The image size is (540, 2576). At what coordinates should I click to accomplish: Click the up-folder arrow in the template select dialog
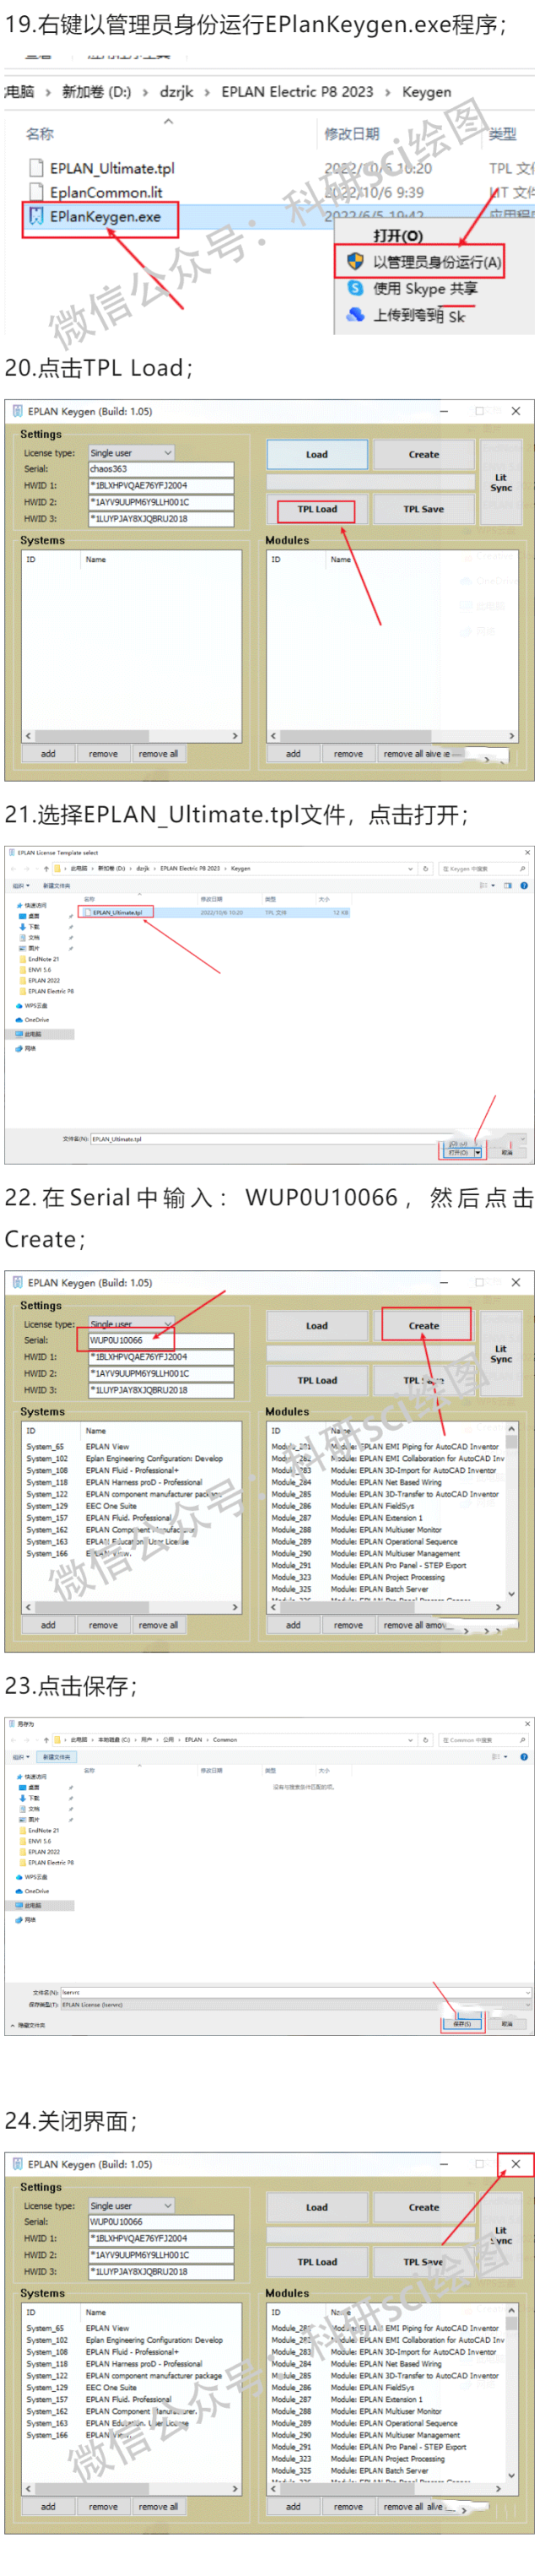pyautogui.click(x=46, y=869)
